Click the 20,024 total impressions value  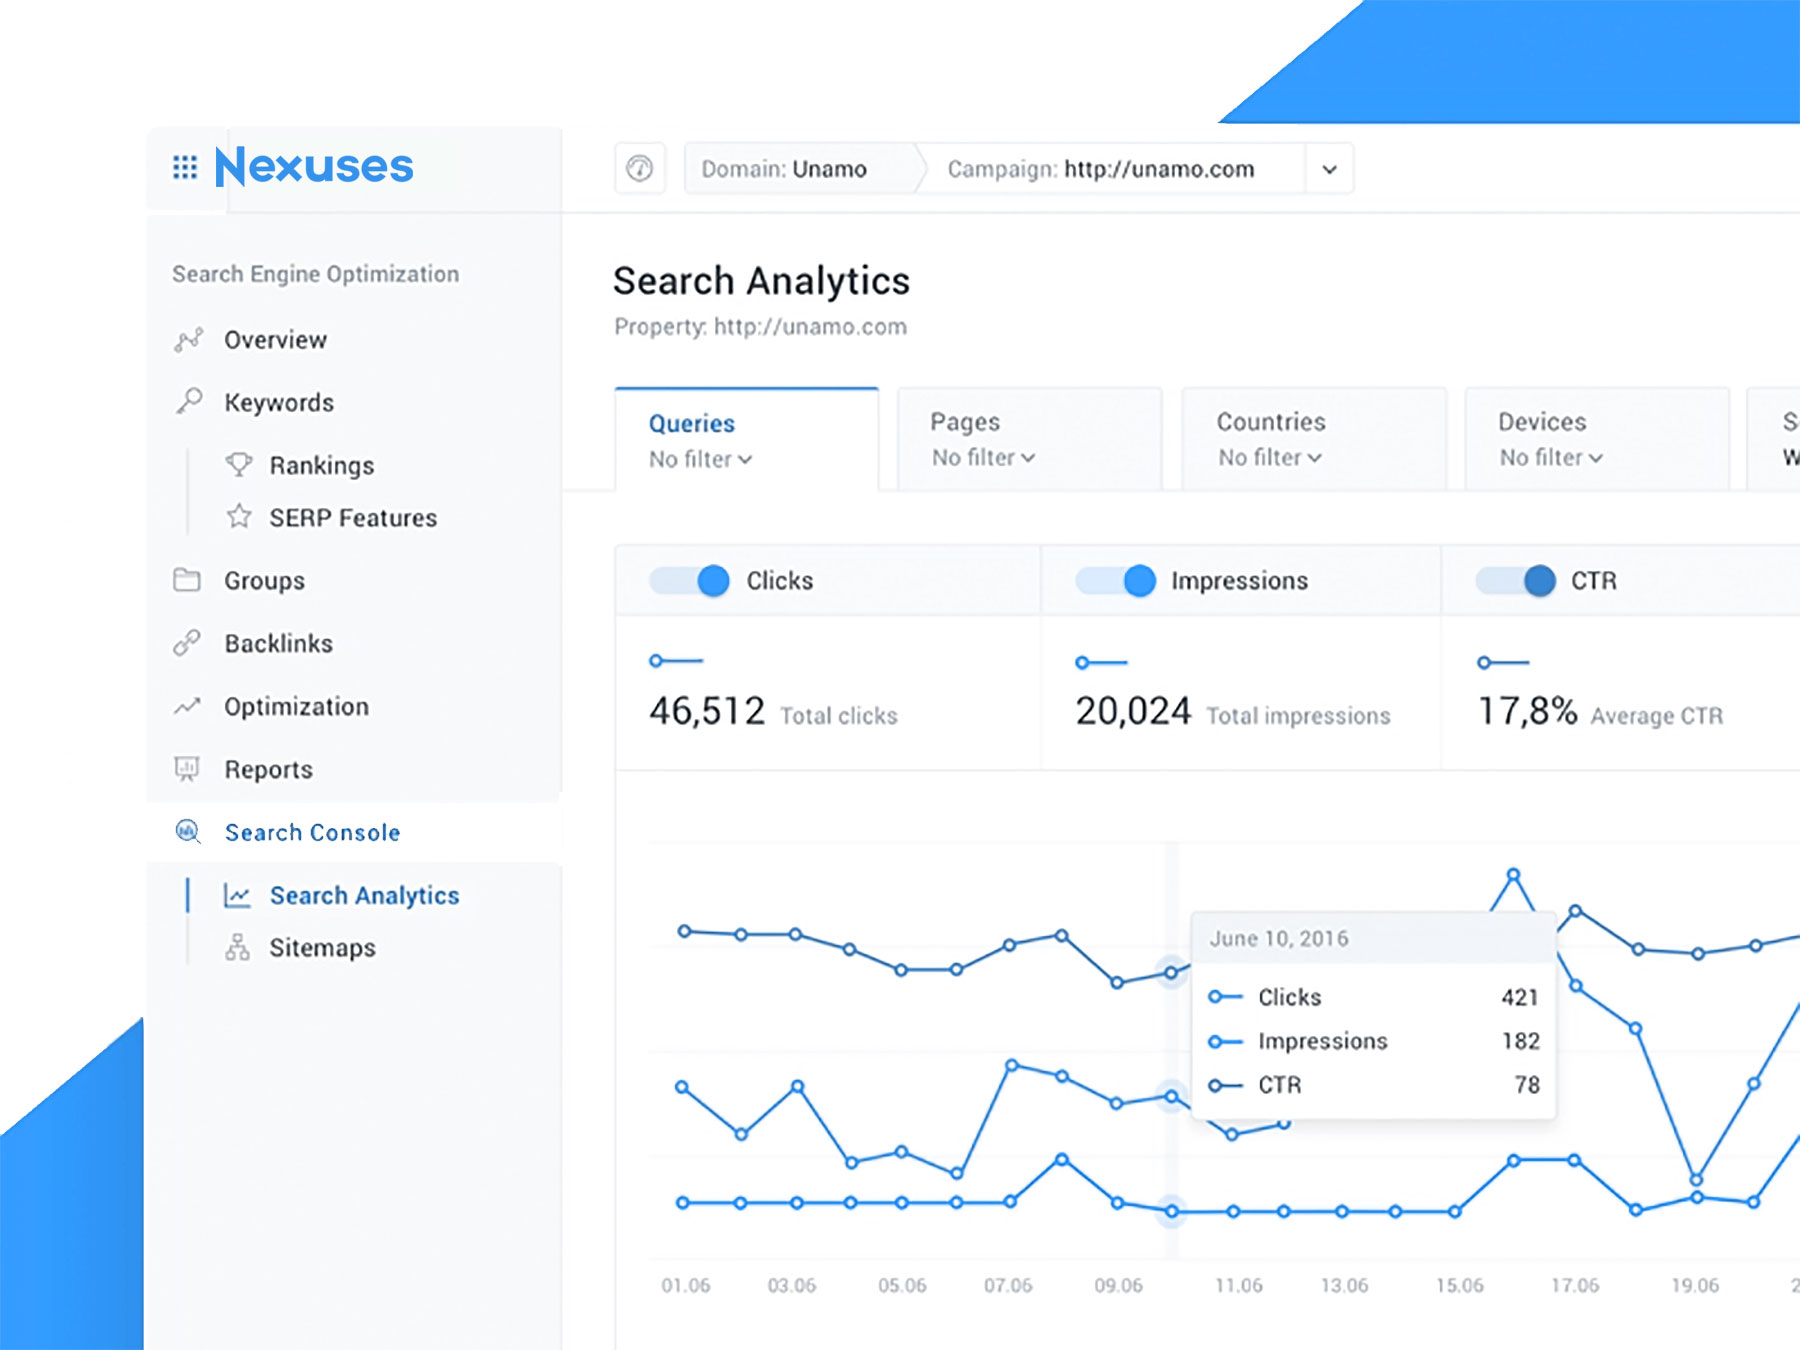pos(1133,711)
